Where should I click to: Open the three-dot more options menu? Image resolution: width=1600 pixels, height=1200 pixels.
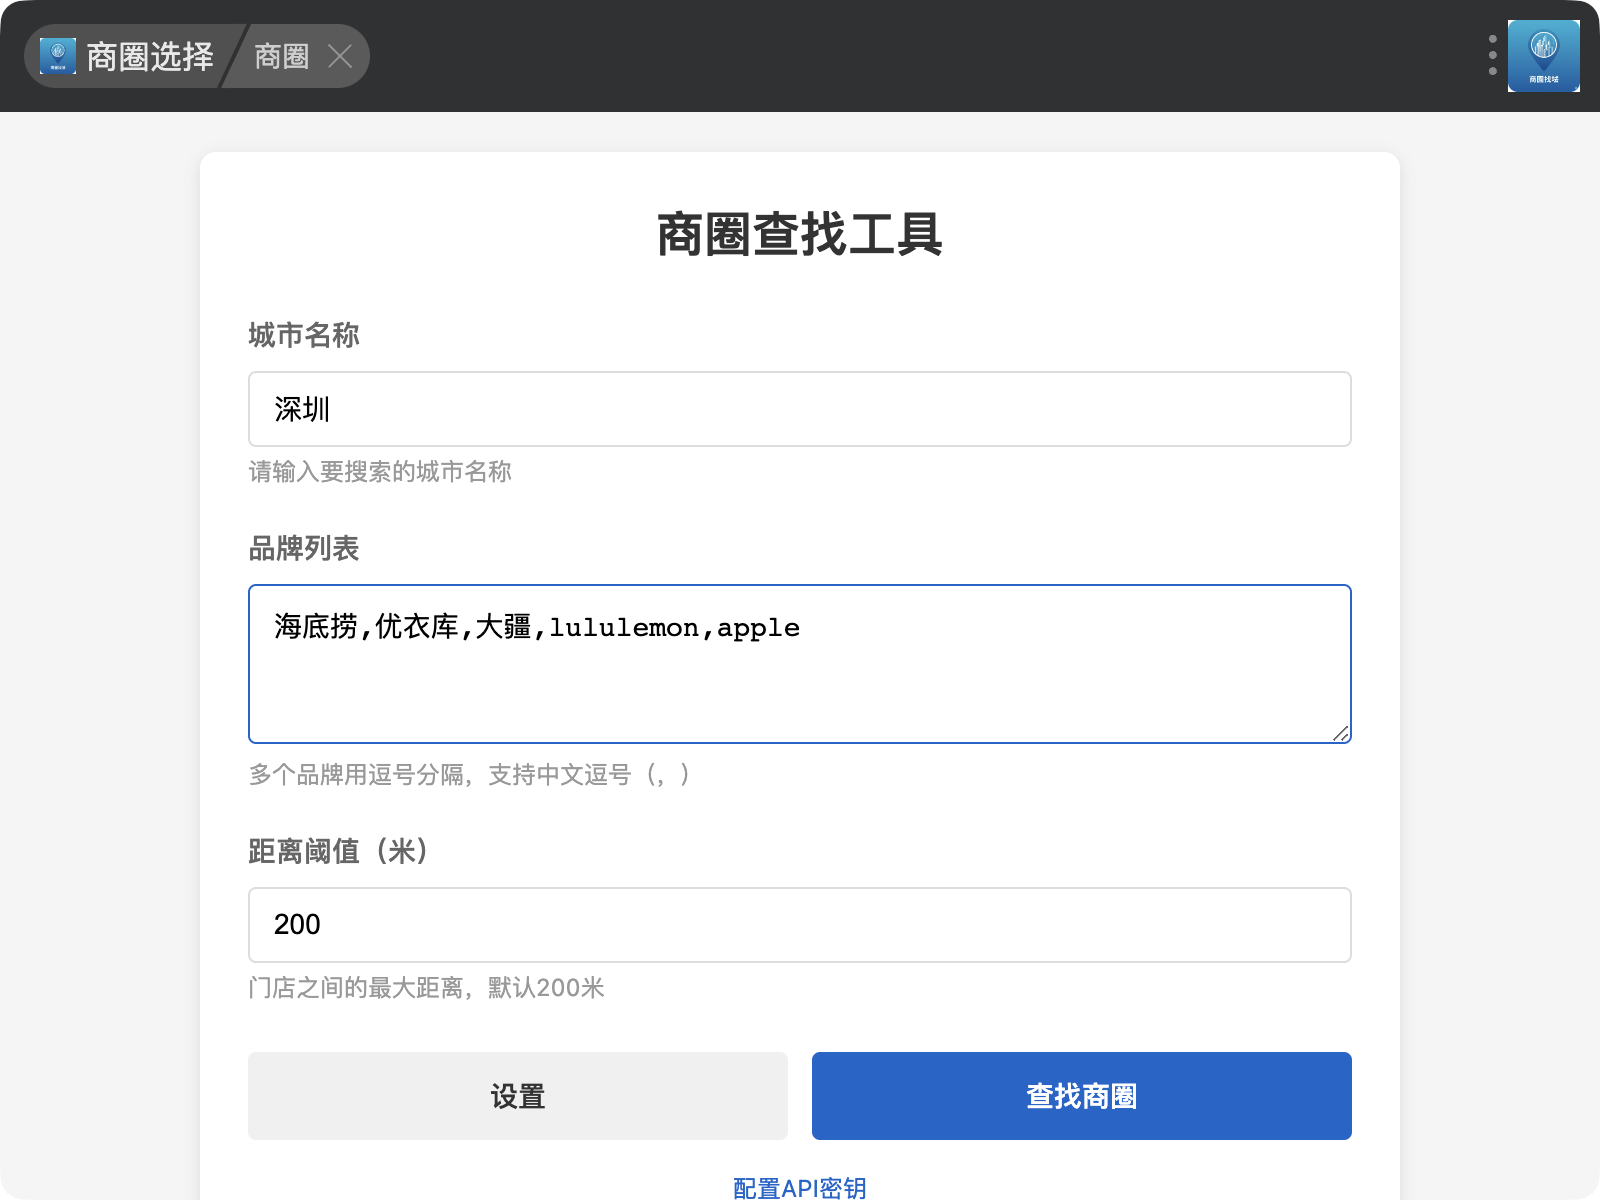pyautogui.click(x=1492, y=56)
